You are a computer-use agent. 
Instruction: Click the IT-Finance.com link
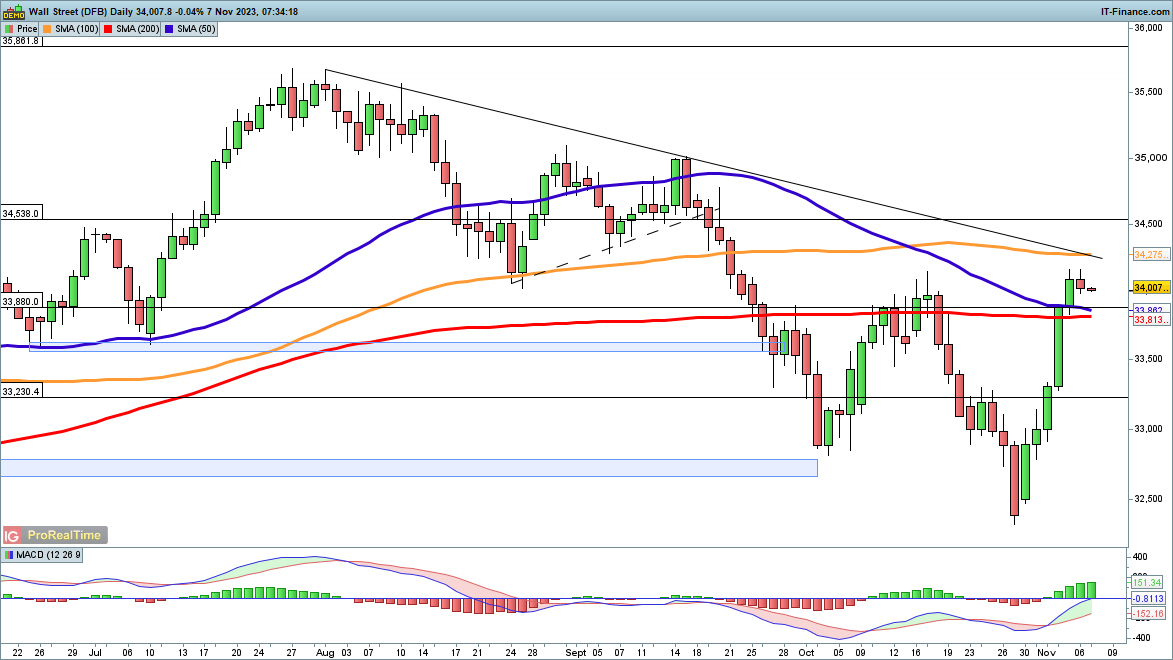tap(1134, 9)
